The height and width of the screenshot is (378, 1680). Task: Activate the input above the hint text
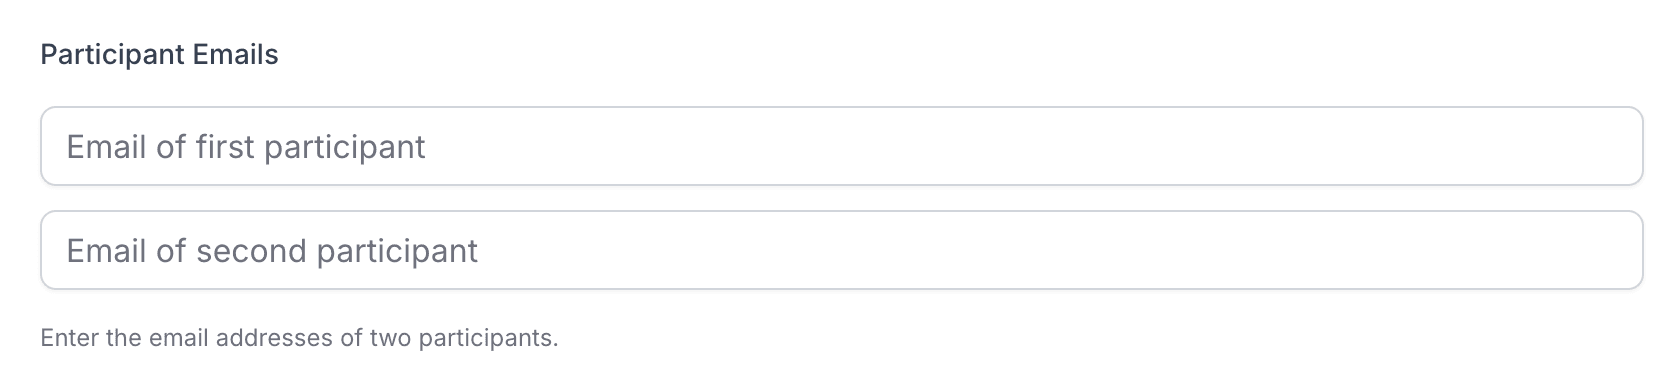[841, 250]
